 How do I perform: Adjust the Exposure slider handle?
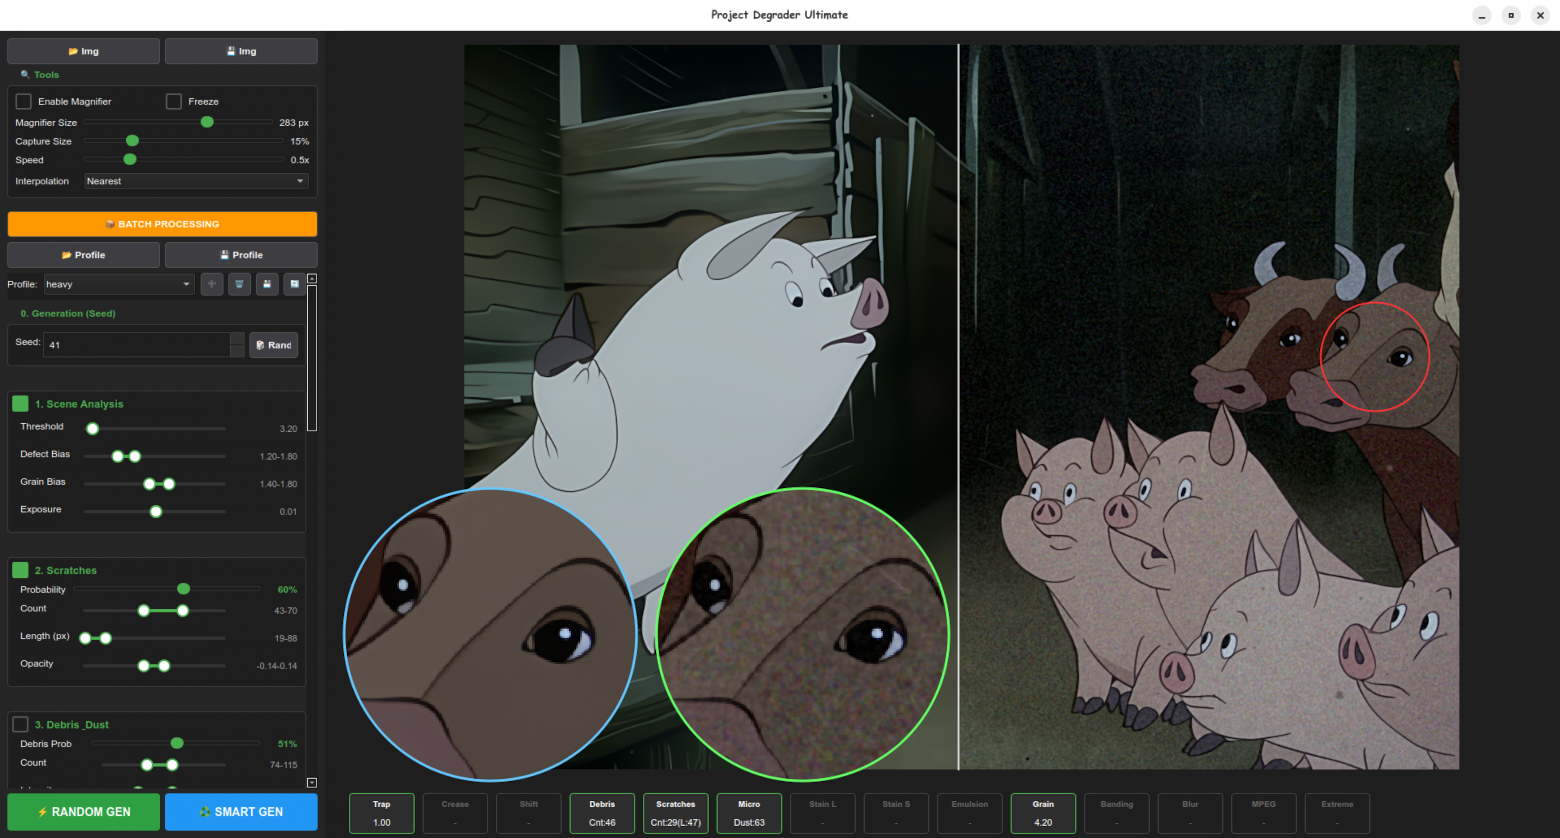[156, 512]
